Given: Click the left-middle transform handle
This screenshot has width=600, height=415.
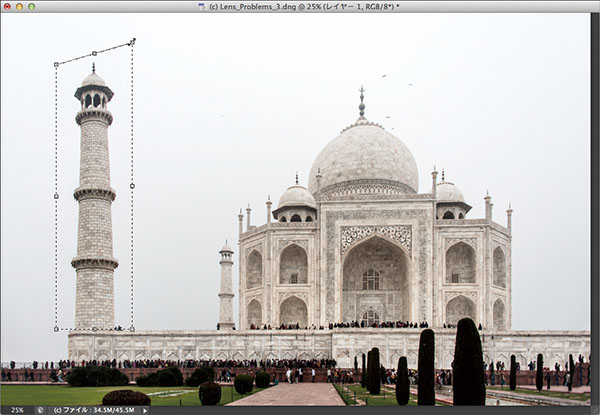Looking at the screenshot, I should [56, 196].
